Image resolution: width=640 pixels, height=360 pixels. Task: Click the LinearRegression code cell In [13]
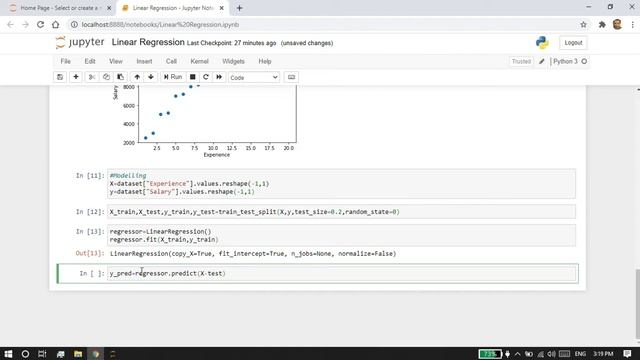click(342, 236)
